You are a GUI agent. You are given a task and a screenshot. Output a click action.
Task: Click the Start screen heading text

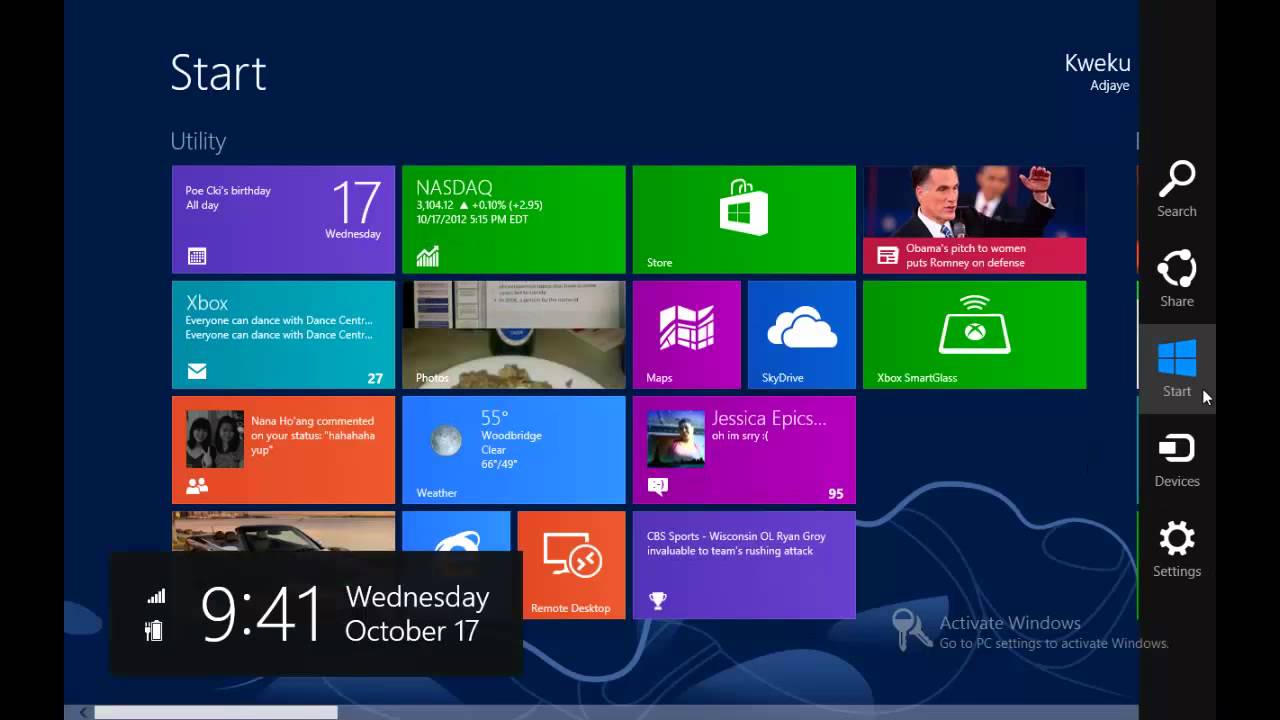coord(218,73)
